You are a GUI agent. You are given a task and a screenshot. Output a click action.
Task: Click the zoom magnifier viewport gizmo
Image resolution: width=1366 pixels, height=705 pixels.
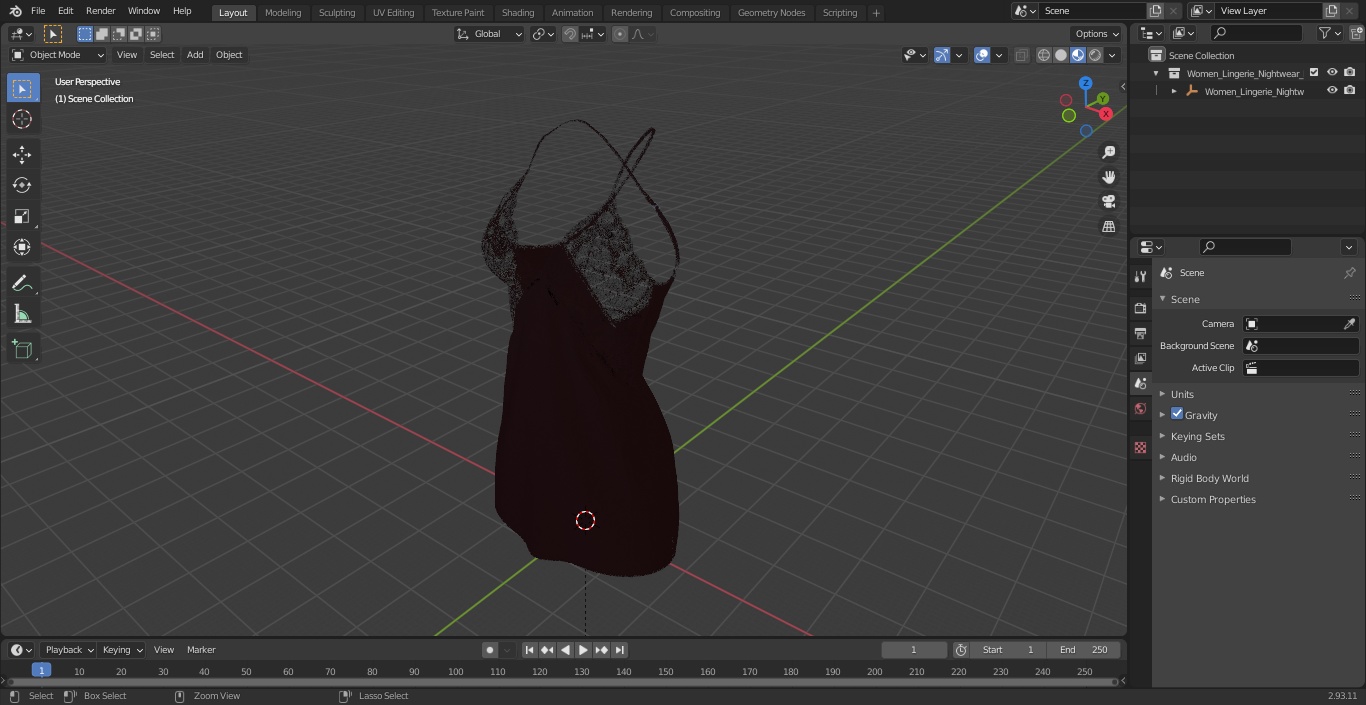point(1108,152)
